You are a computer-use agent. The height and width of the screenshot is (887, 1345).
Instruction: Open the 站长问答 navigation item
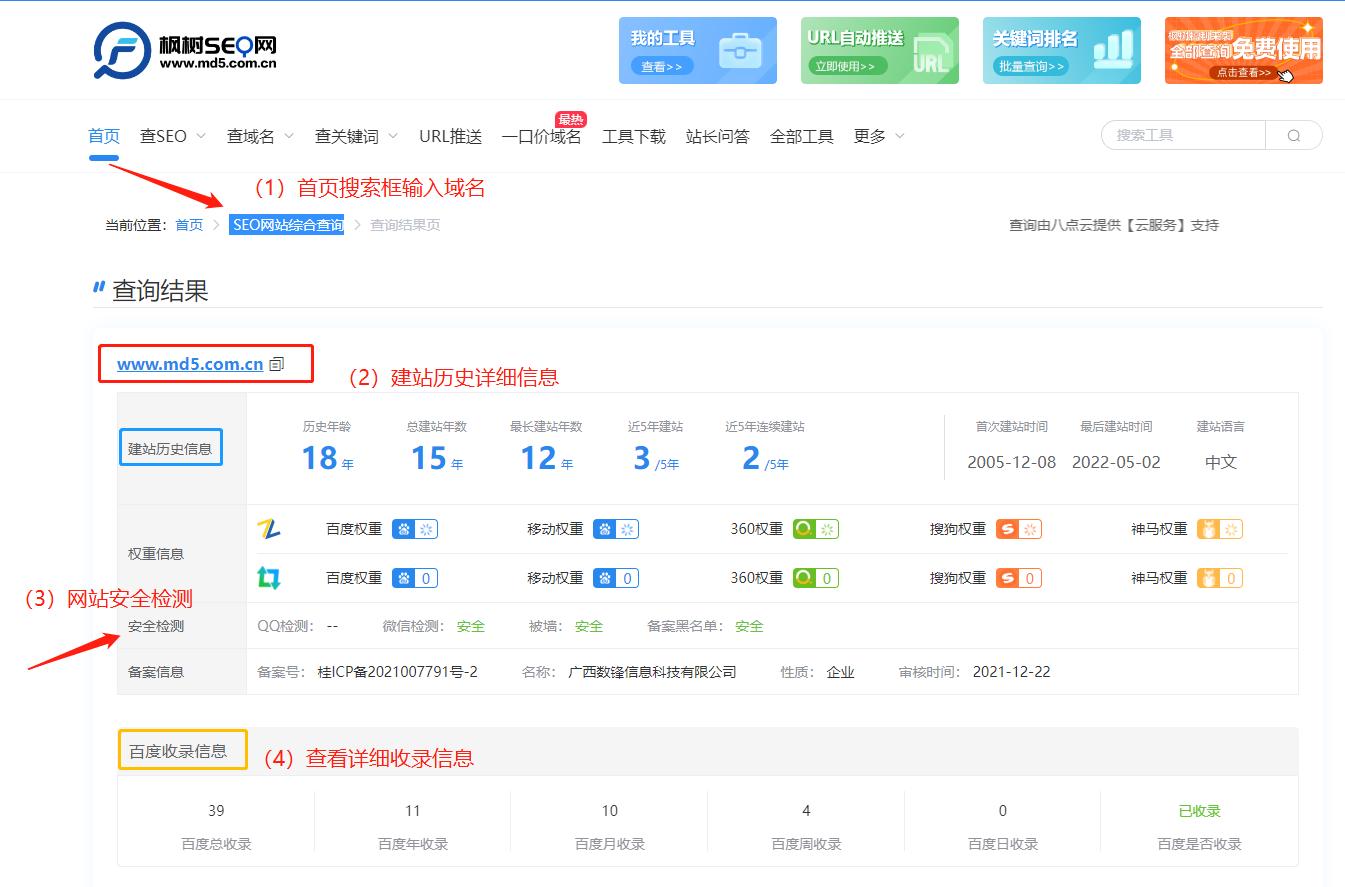click(717, 135)
